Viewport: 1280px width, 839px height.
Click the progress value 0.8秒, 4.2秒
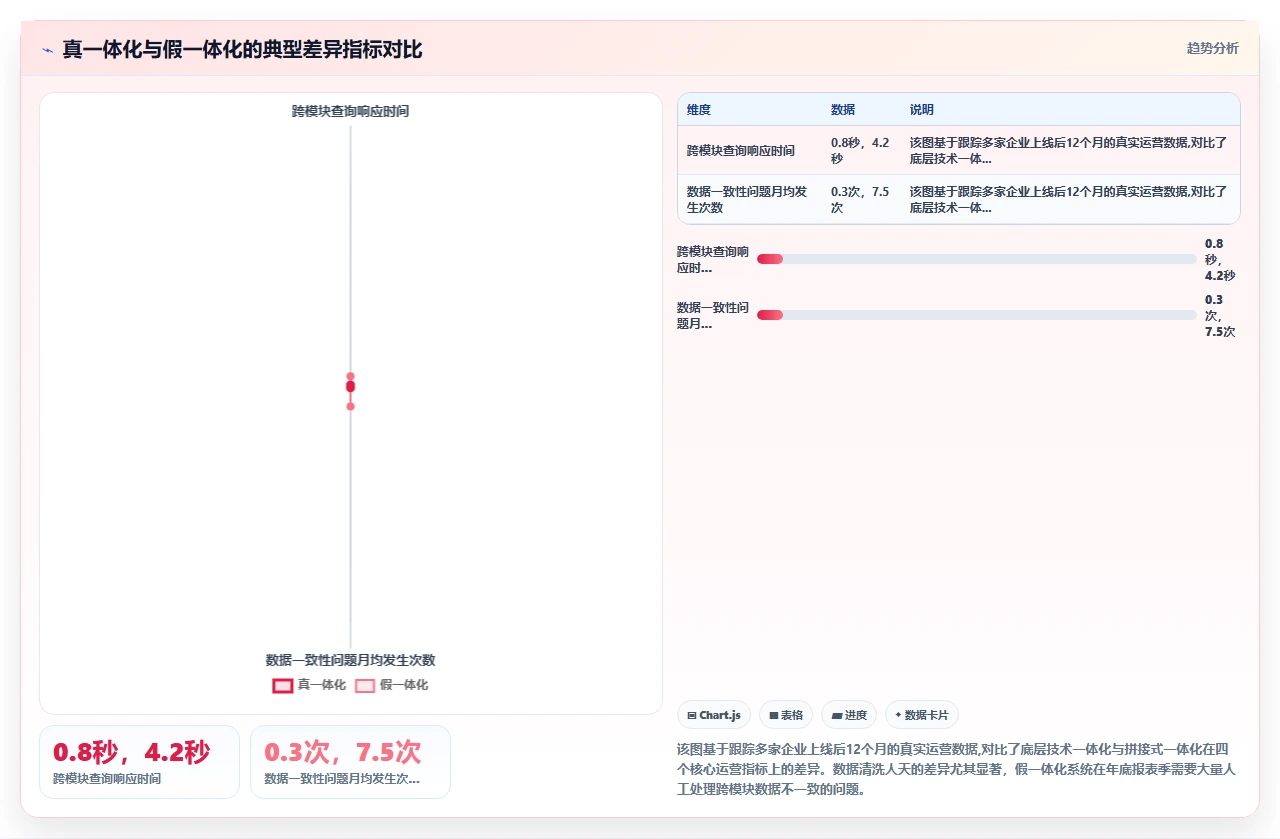(1220, 259)
